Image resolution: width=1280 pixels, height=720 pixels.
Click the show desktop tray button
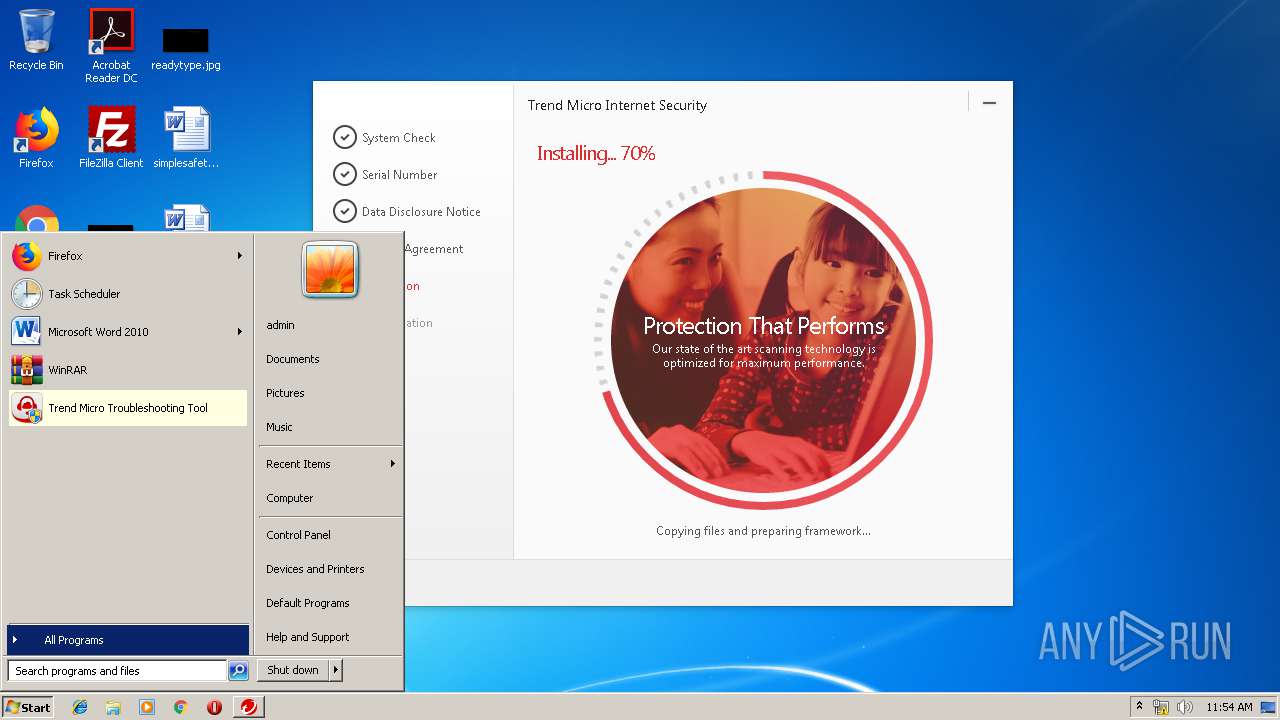click(1269, 707)
